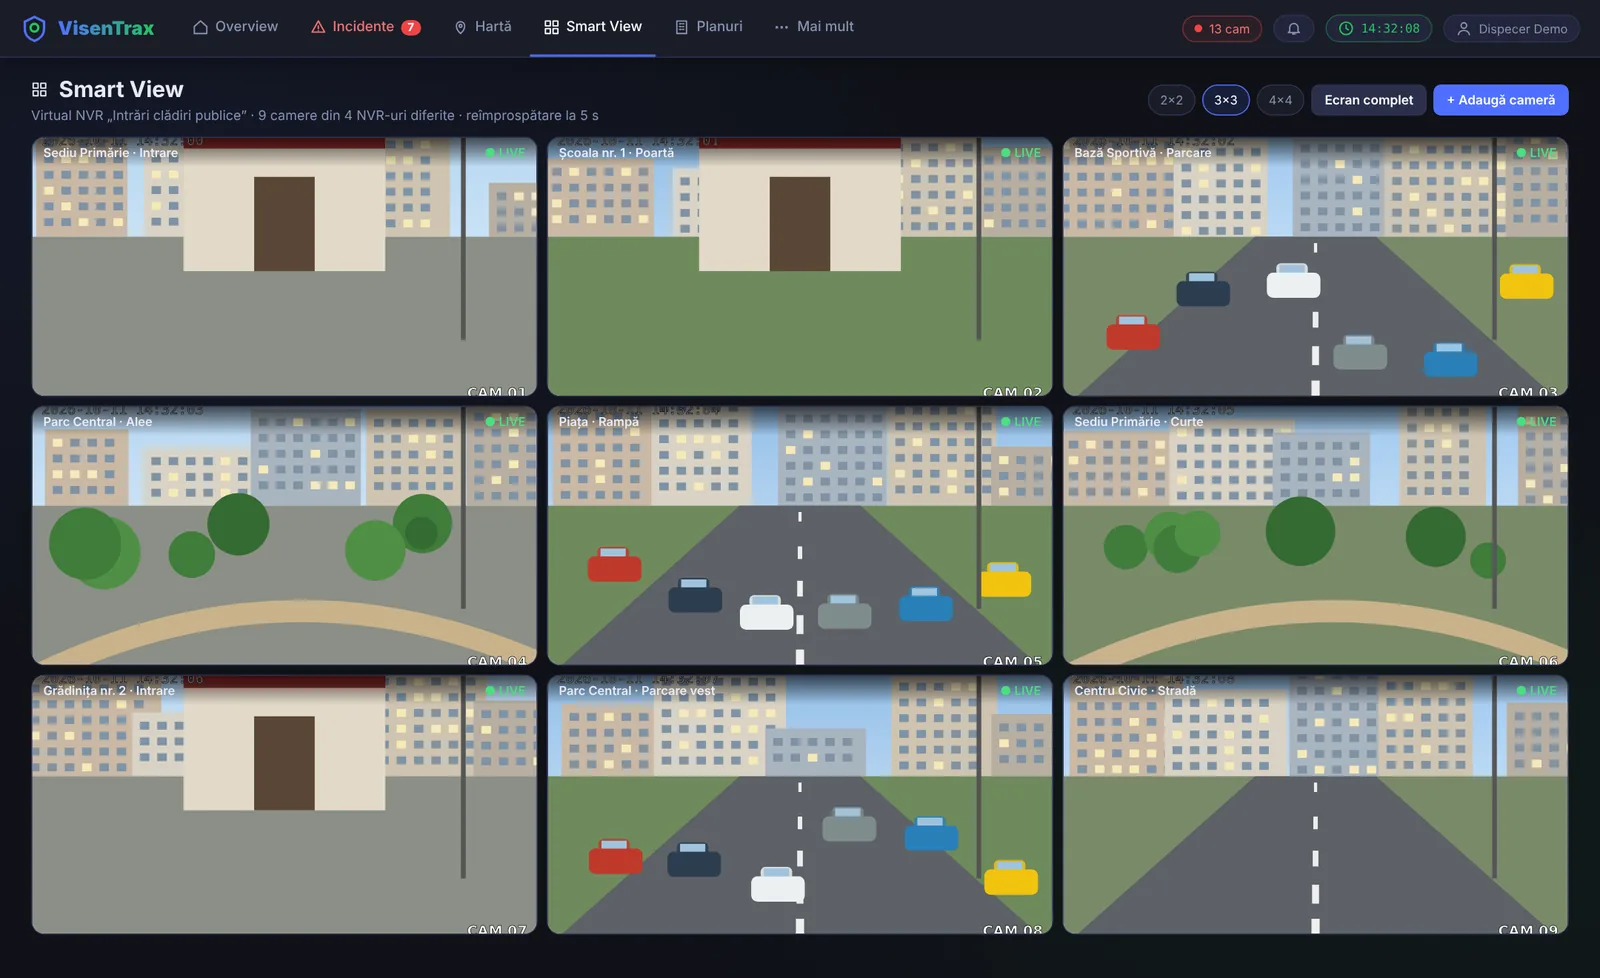Switch grid layout to 4×4
The image size is (1600, 978).
tap(1280, 100)
